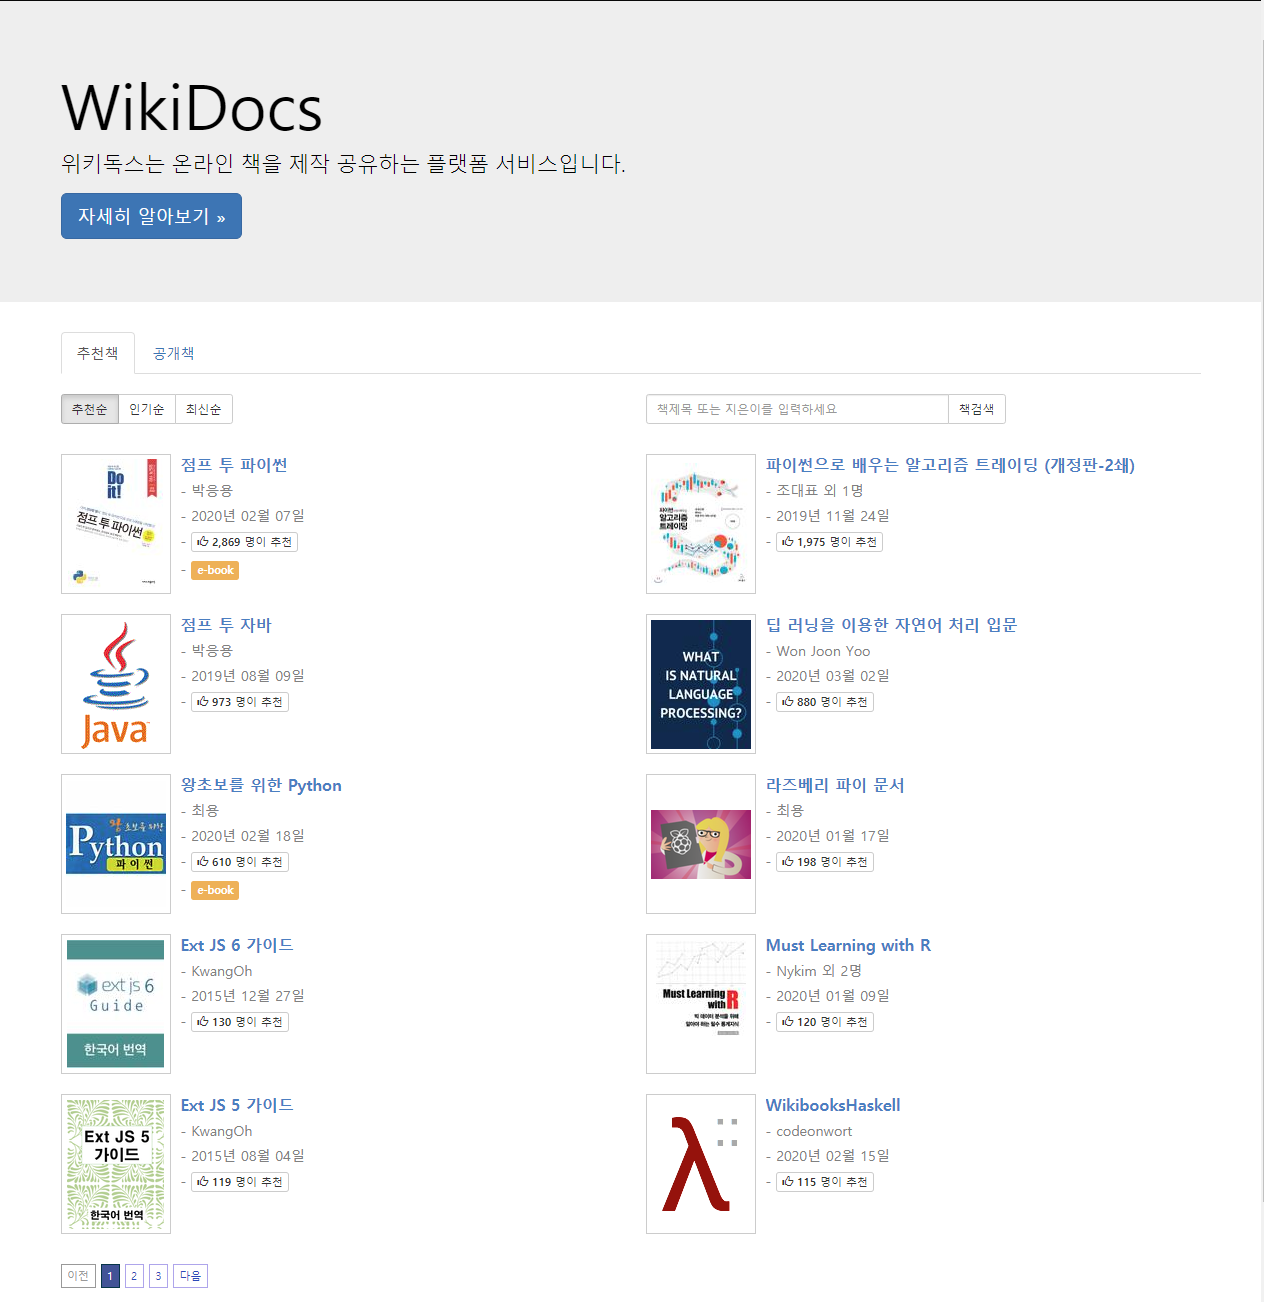Open the 라즈베리 파이 문서 cover image
The image size is (1264, 1302).
pyautogui.click(x=701, y=844)
